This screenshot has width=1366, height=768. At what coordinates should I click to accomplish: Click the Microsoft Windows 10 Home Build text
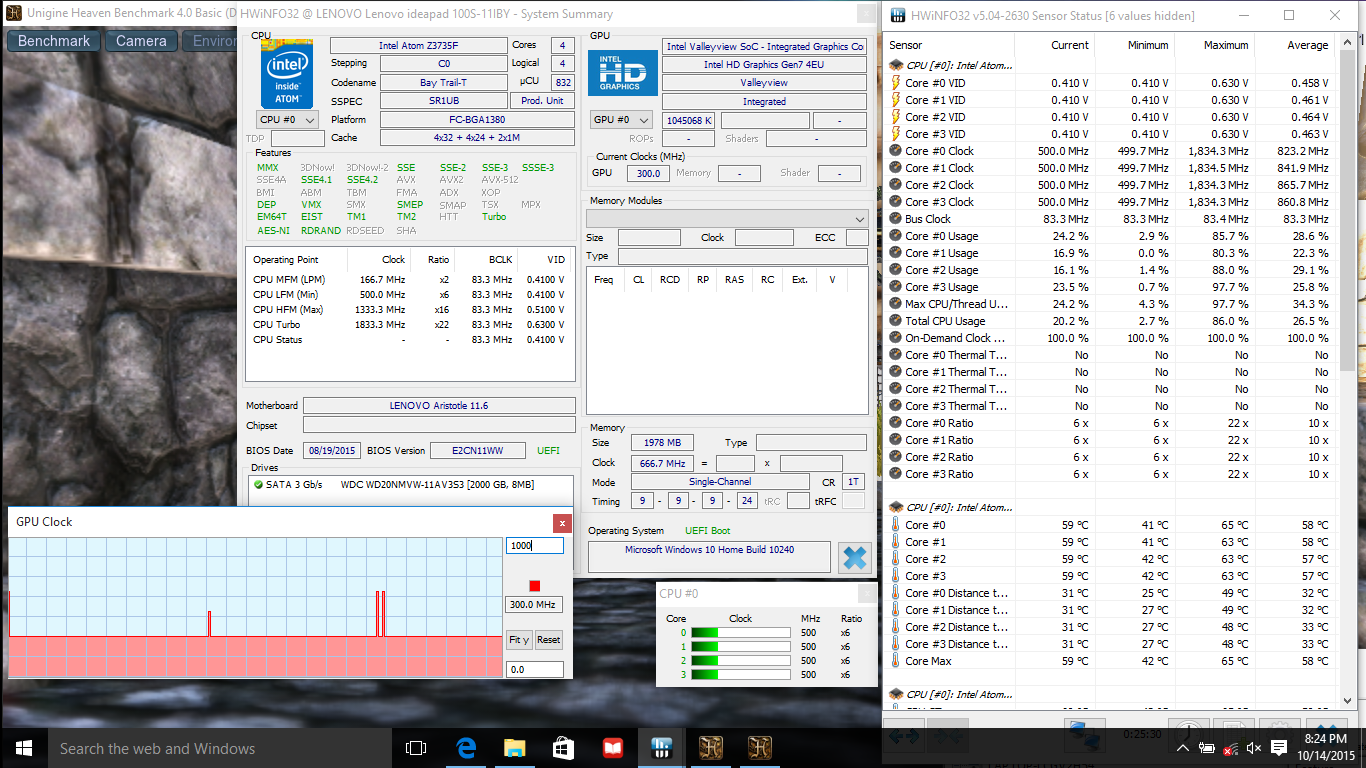coord(709,550)
